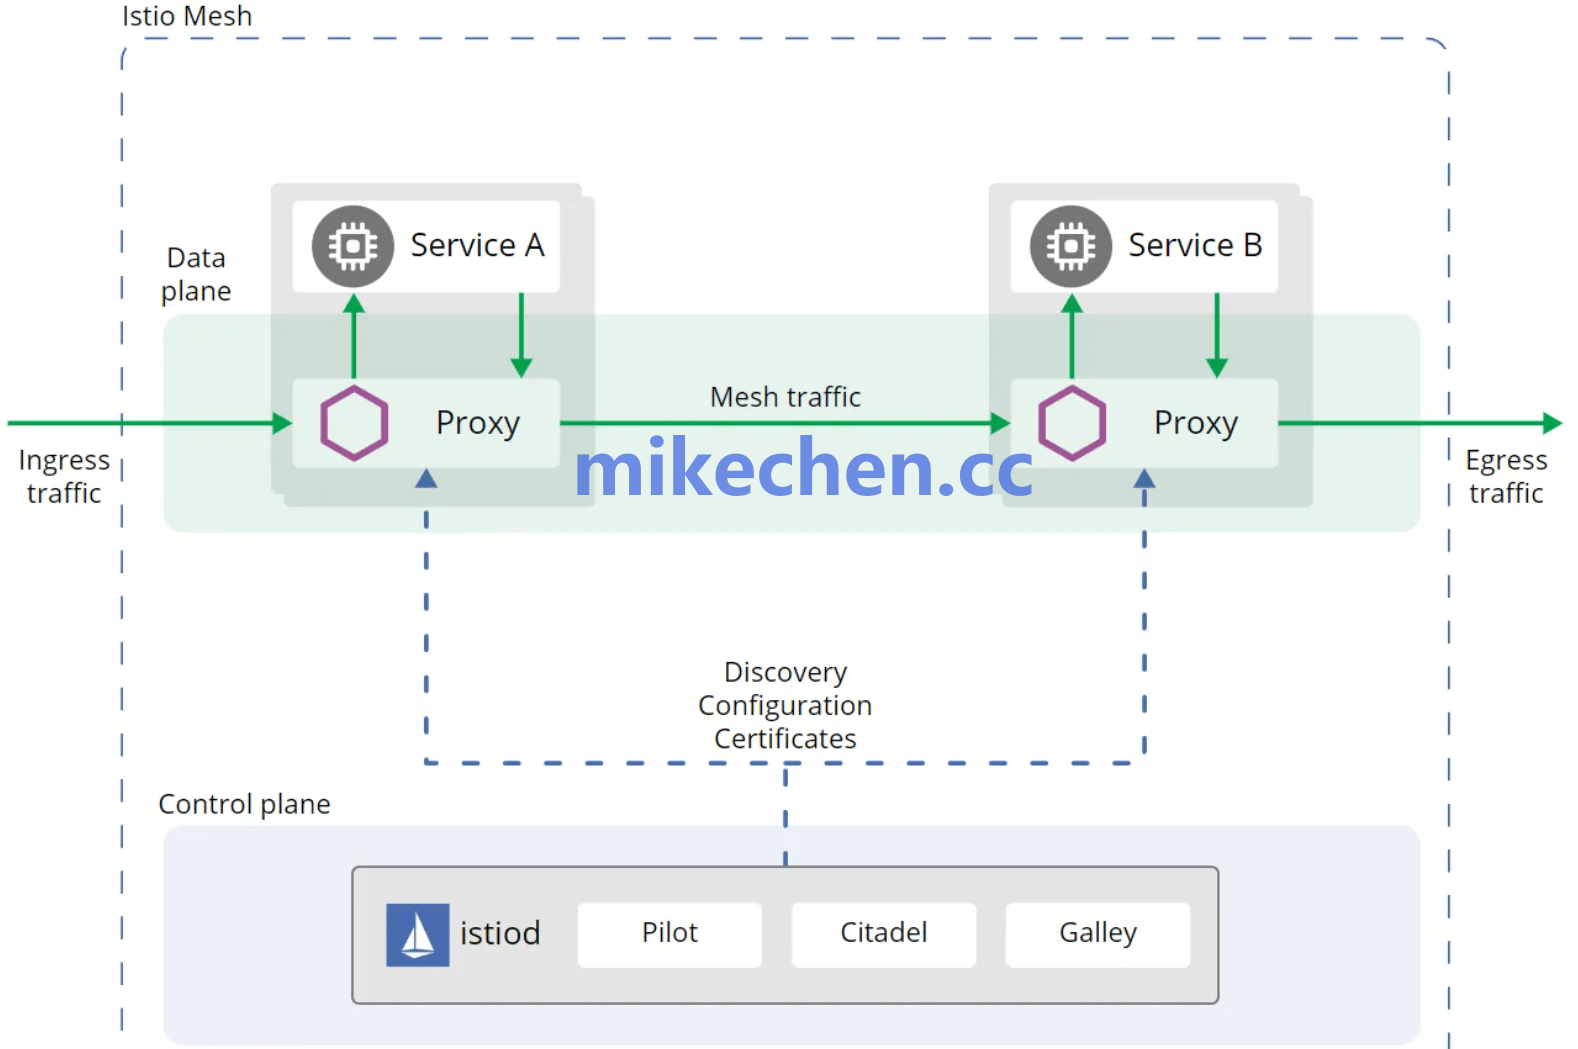Click the Discovery Configuration Certificates text

coord(785,705)
